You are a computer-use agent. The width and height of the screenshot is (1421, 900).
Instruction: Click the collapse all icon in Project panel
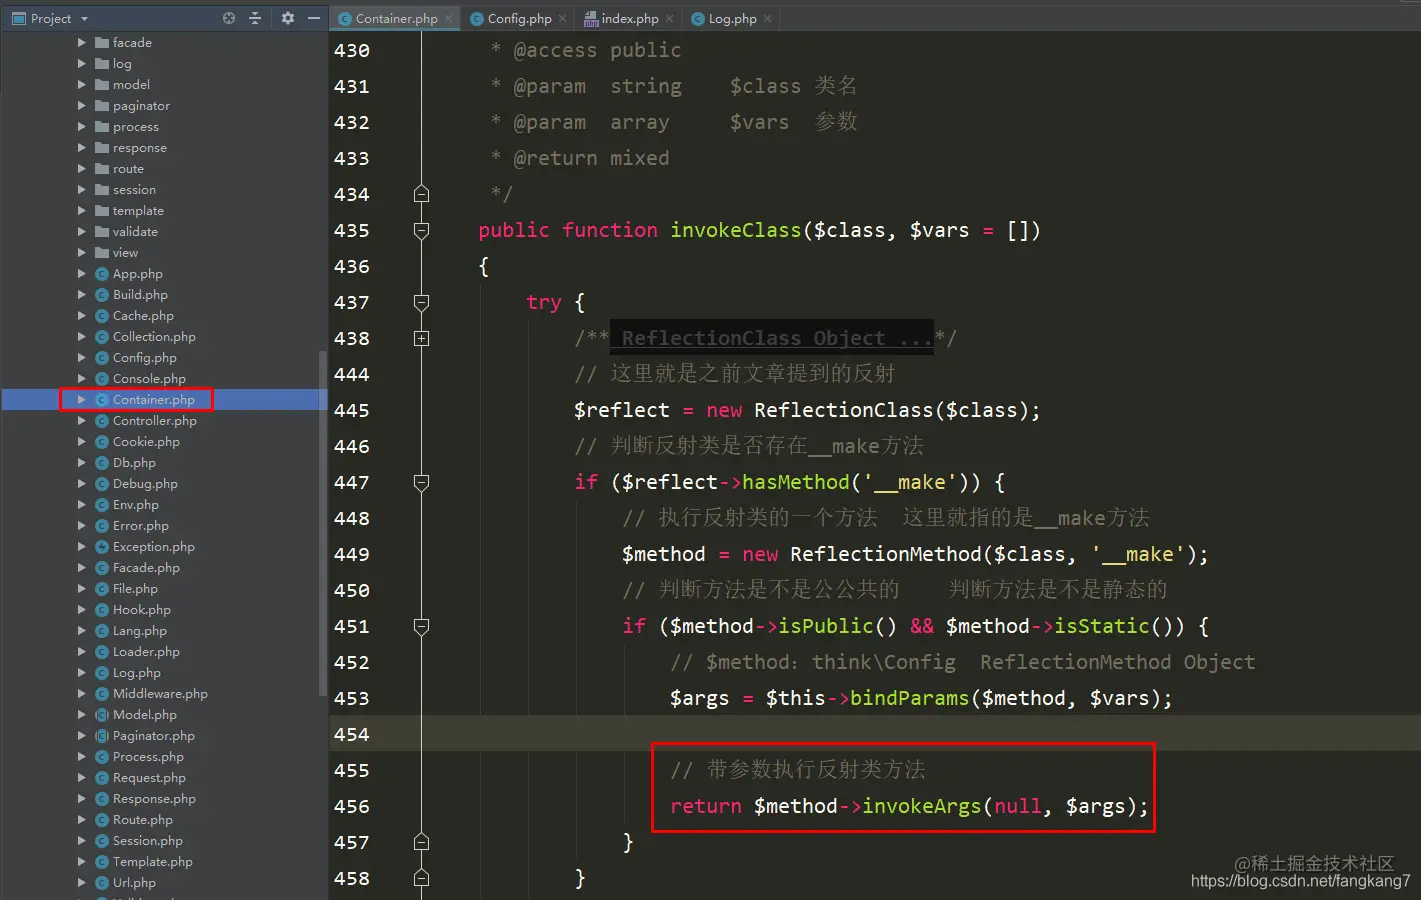[x=255, y=18]
